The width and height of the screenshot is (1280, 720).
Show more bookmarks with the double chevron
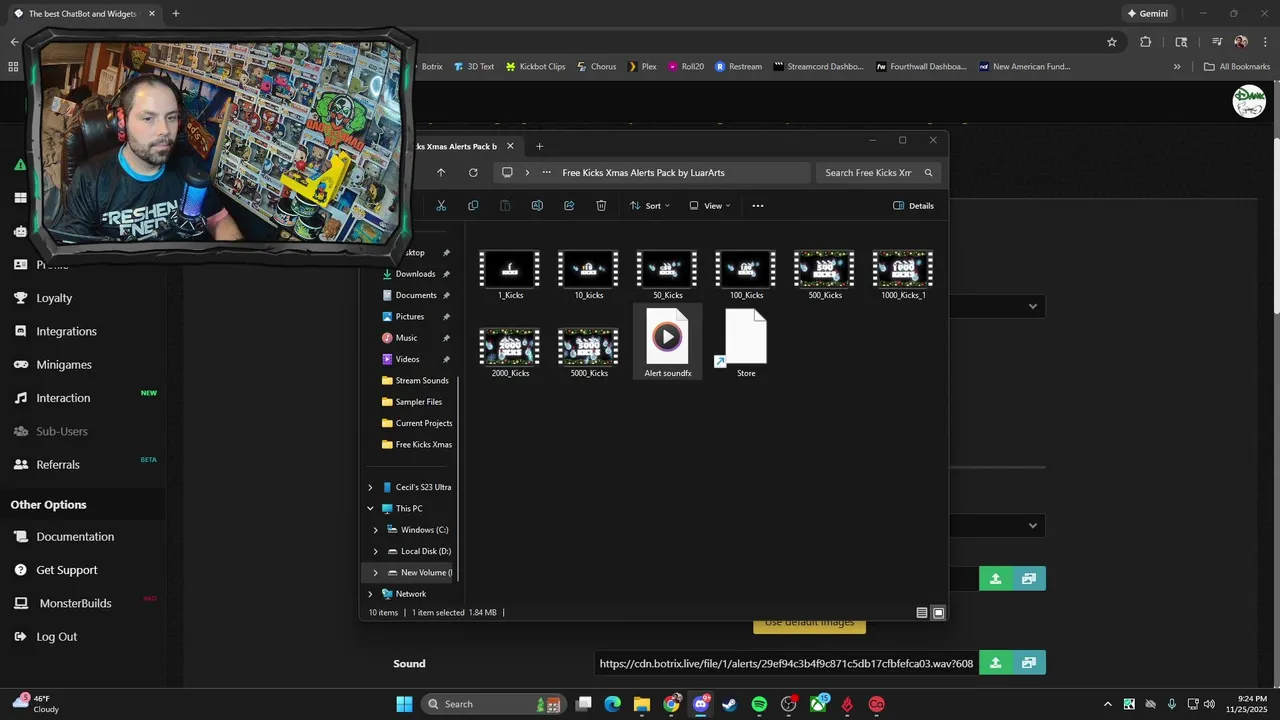(1177, 67)
